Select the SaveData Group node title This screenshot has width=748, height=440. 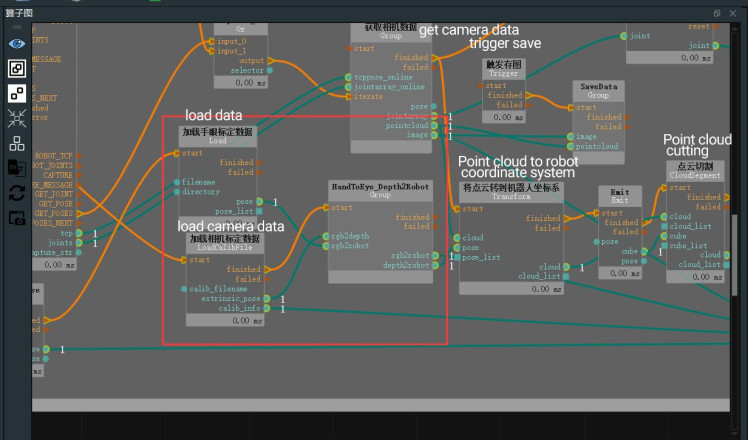click(x=599, y=91)
